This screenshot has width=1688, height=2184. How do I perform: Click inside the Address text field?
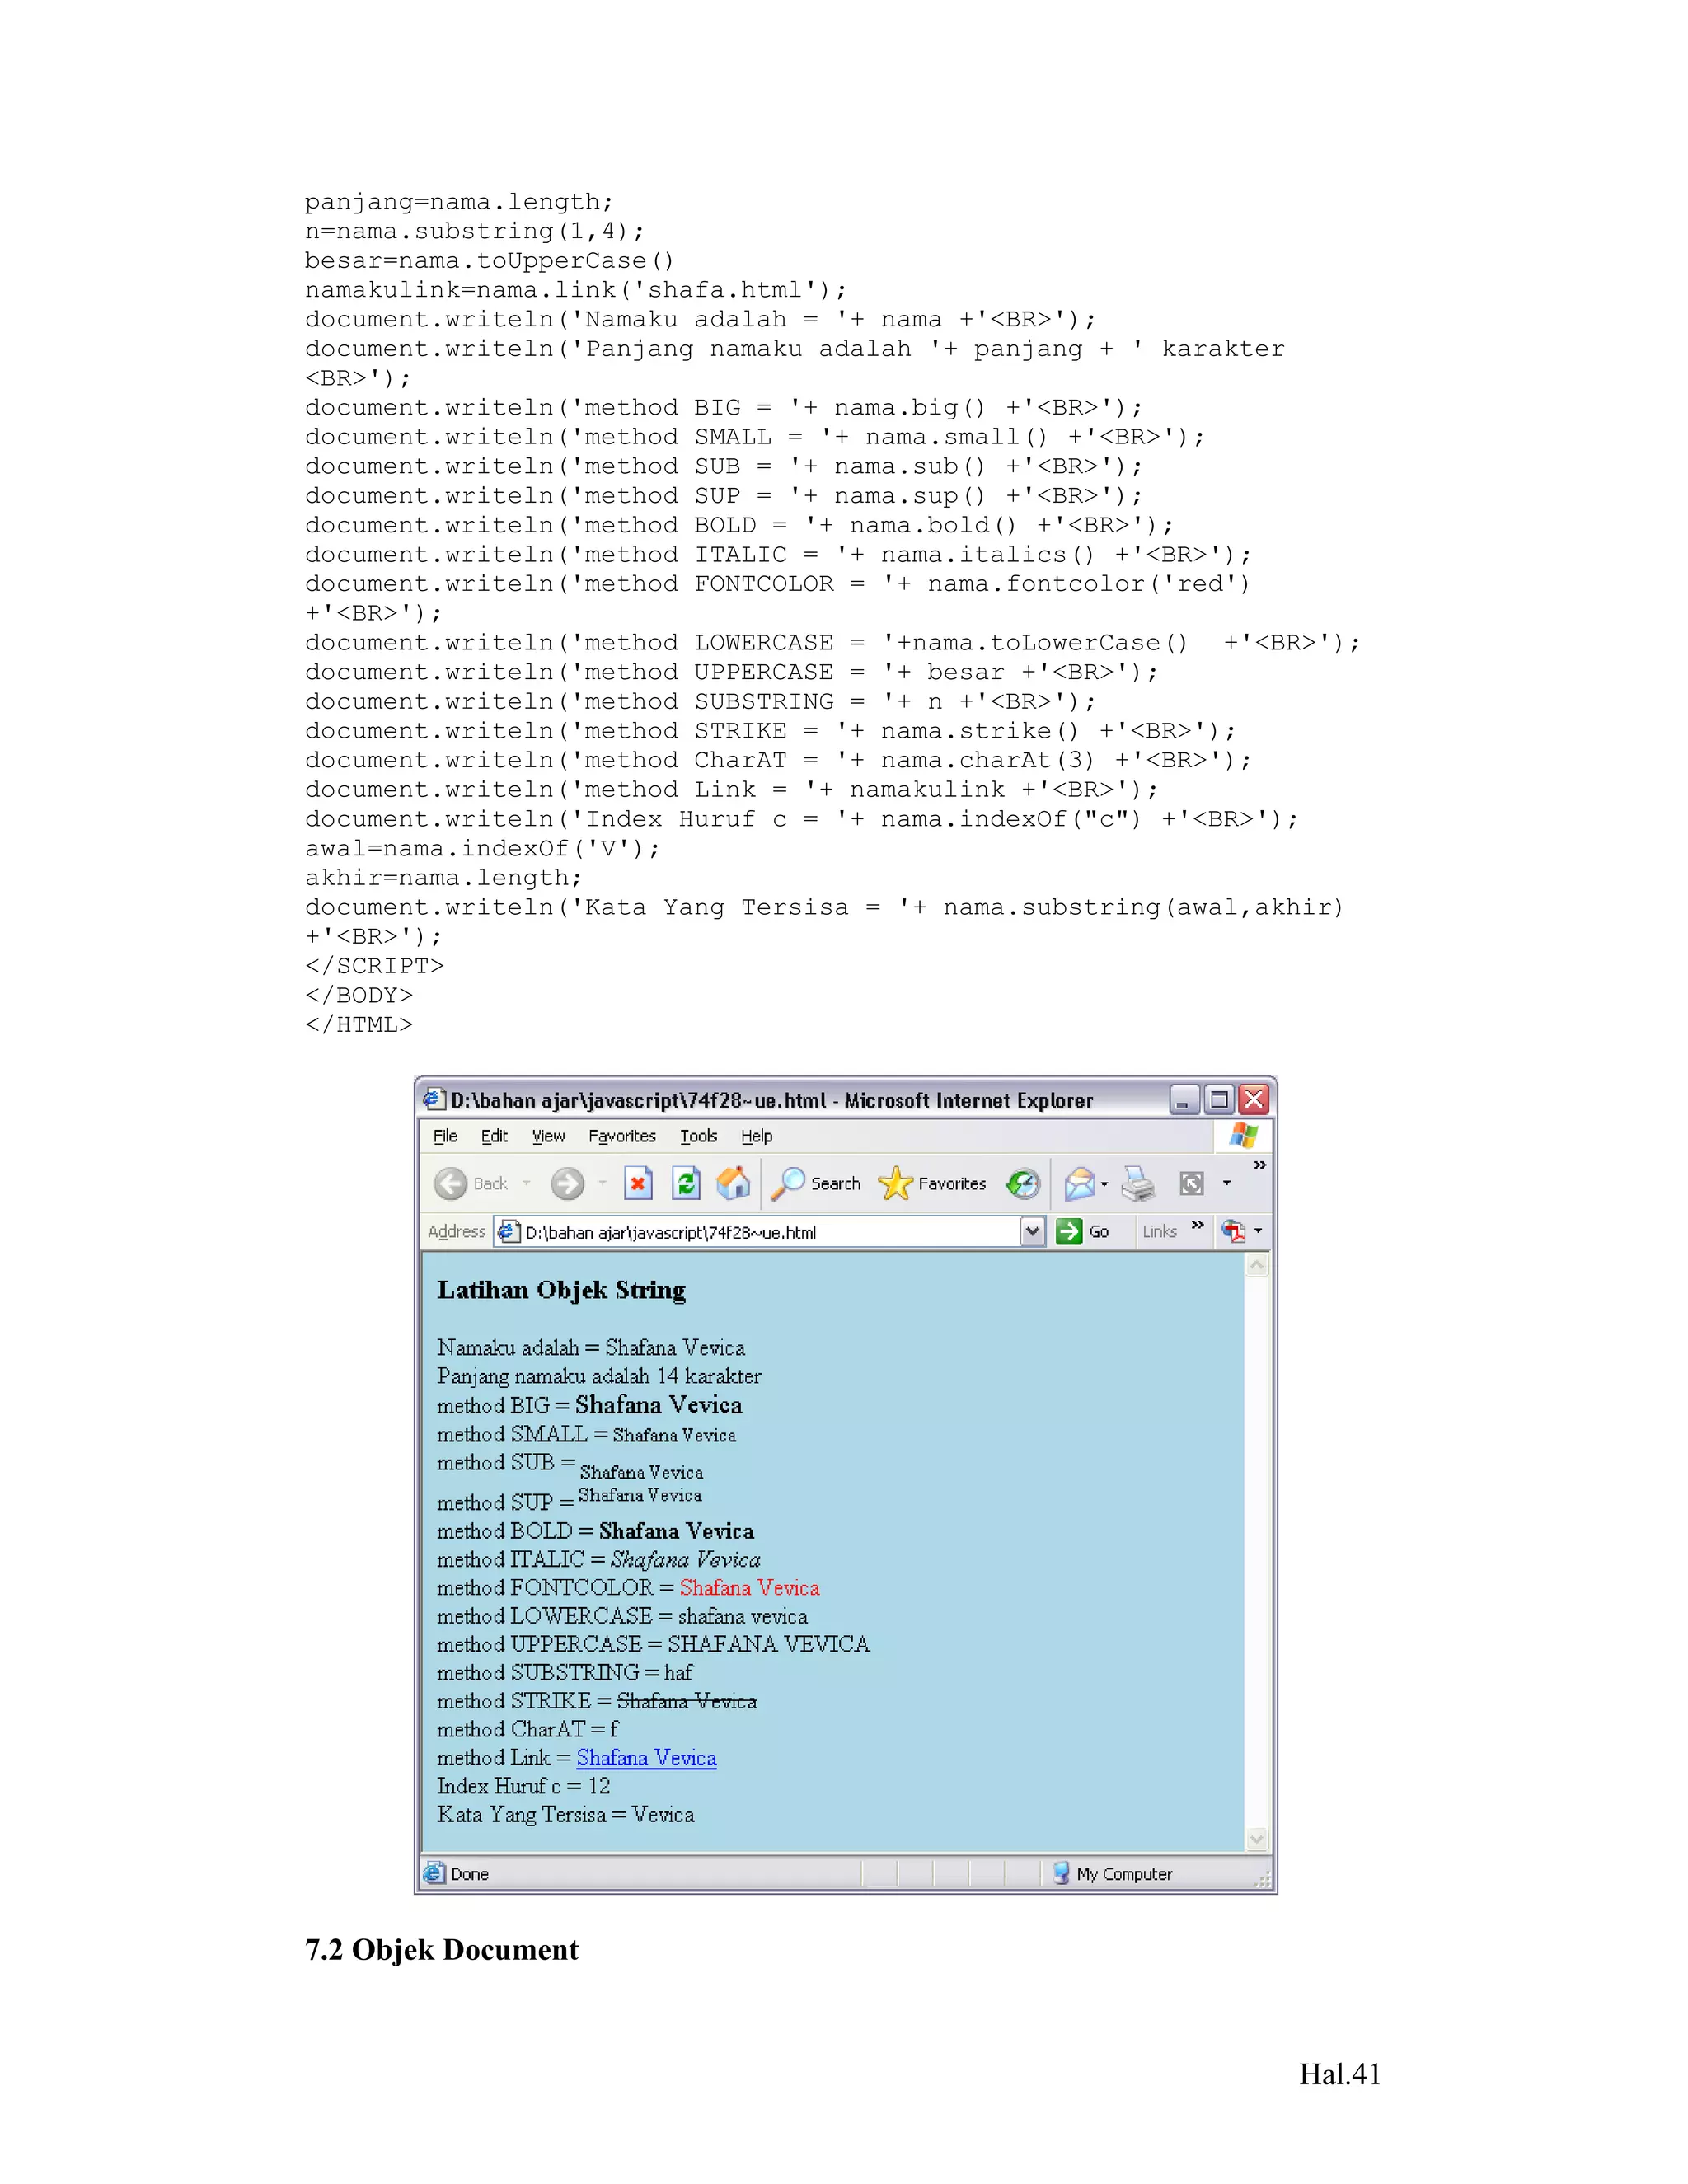[770, 1232]
